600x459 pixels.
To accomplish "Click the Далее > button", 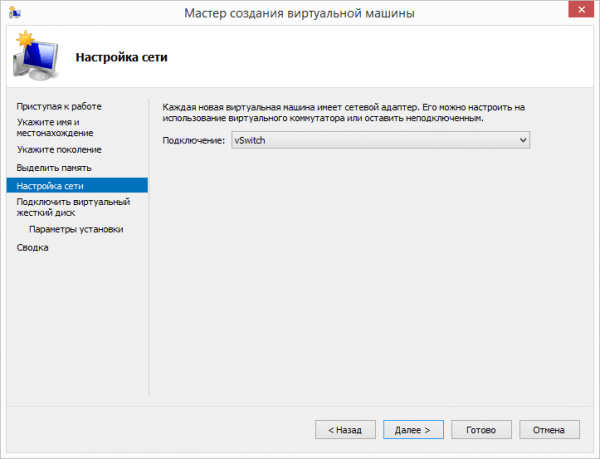I will point(413,430).
